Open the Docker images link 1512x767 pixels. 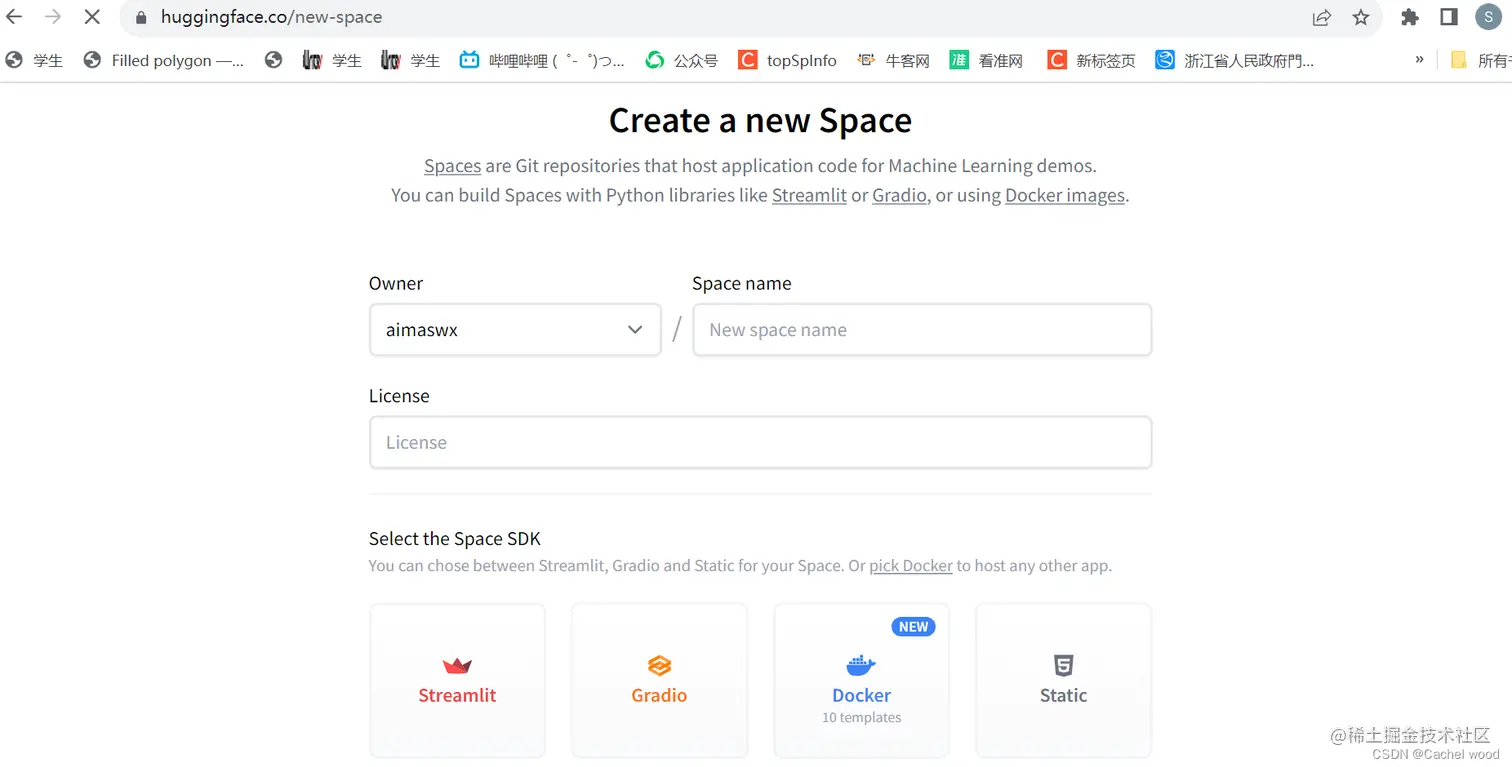coord(1065,195)
